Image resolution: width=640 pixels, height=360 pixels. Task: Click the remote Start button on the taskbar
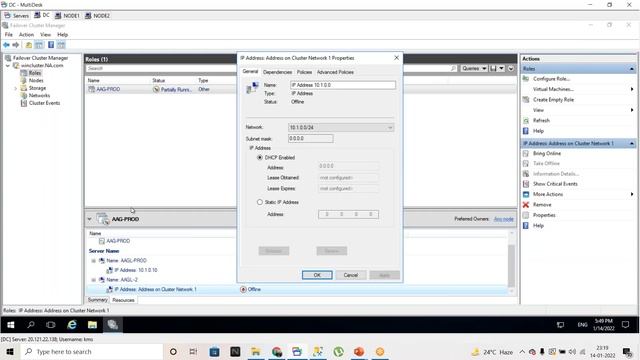click(x=11, y=325)
